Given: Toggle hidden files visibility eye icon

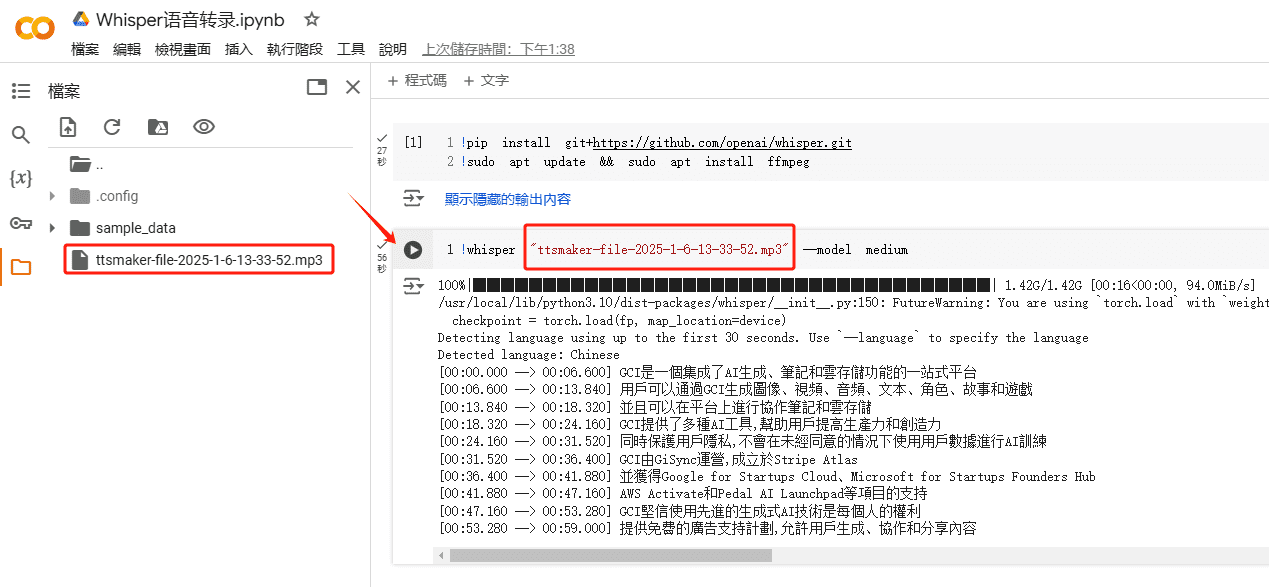Looking at the screenshot, I should coord(204,127).
